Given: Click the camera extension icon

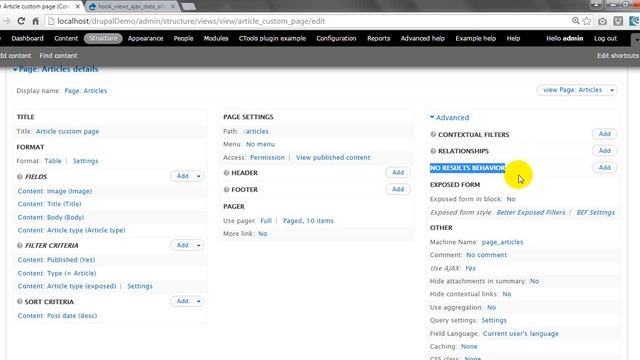Looking at the screenshot, I should point(602,21).
